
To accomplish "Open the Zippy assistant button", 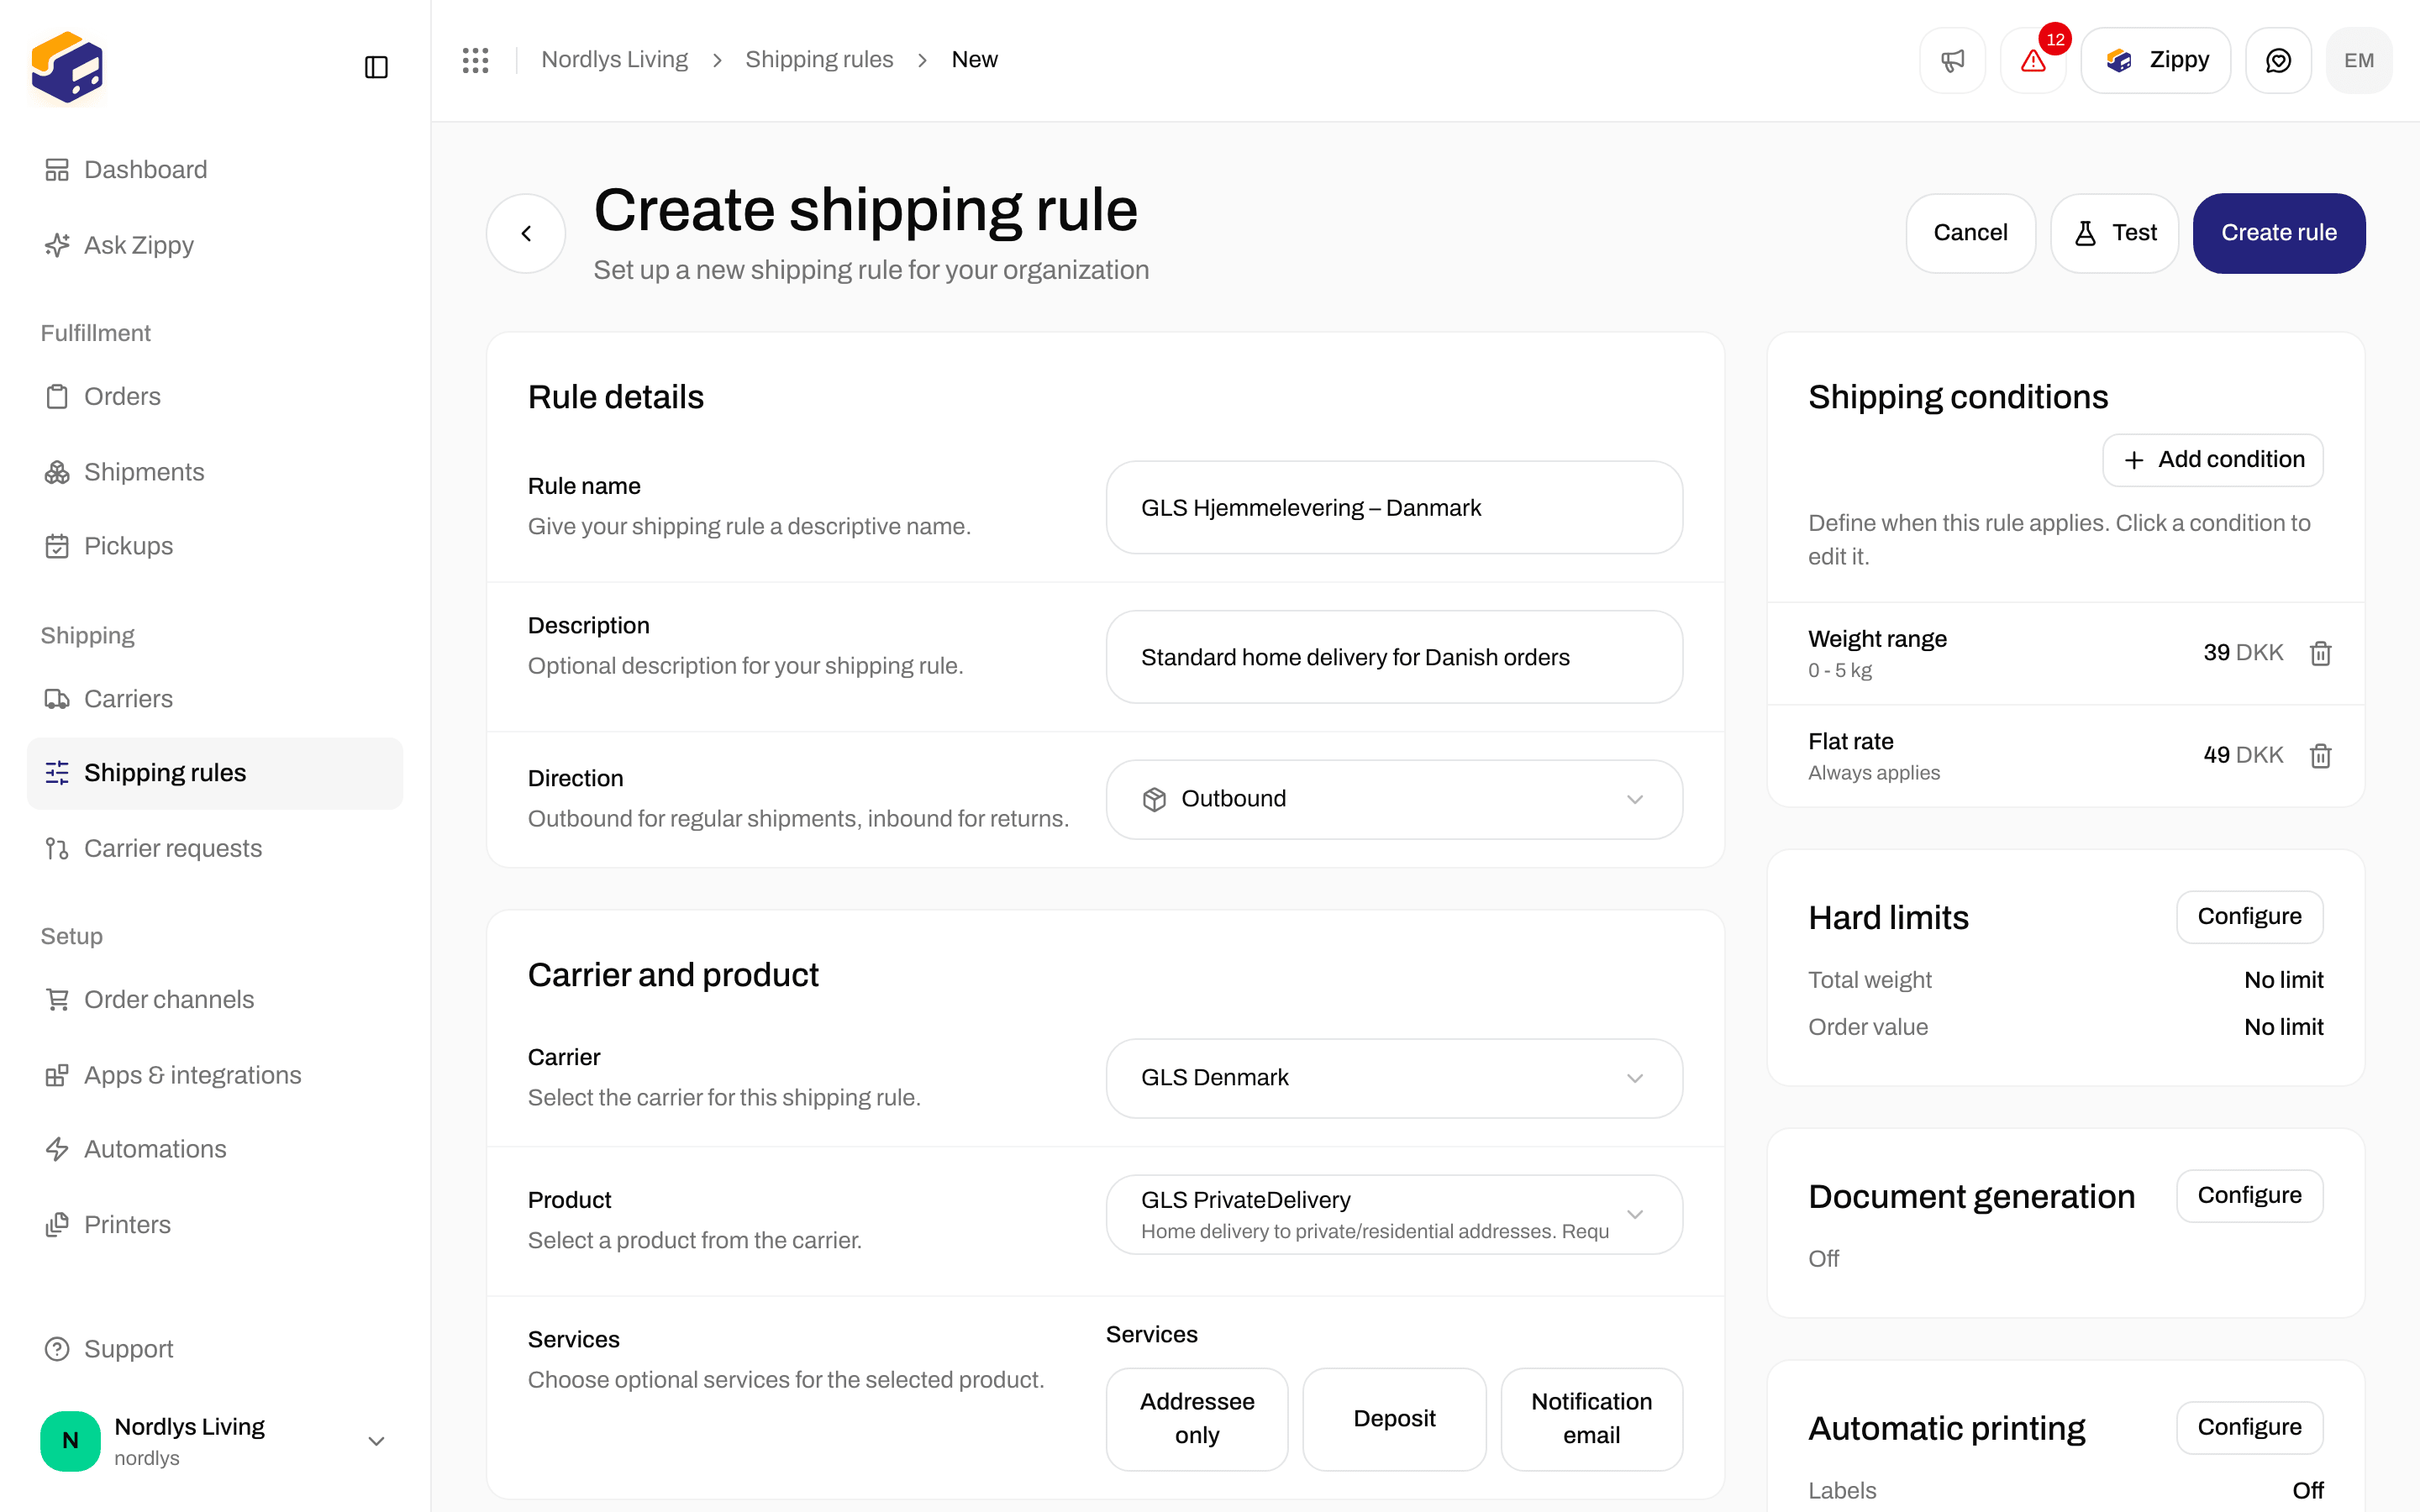I will tap(2156, 61).
